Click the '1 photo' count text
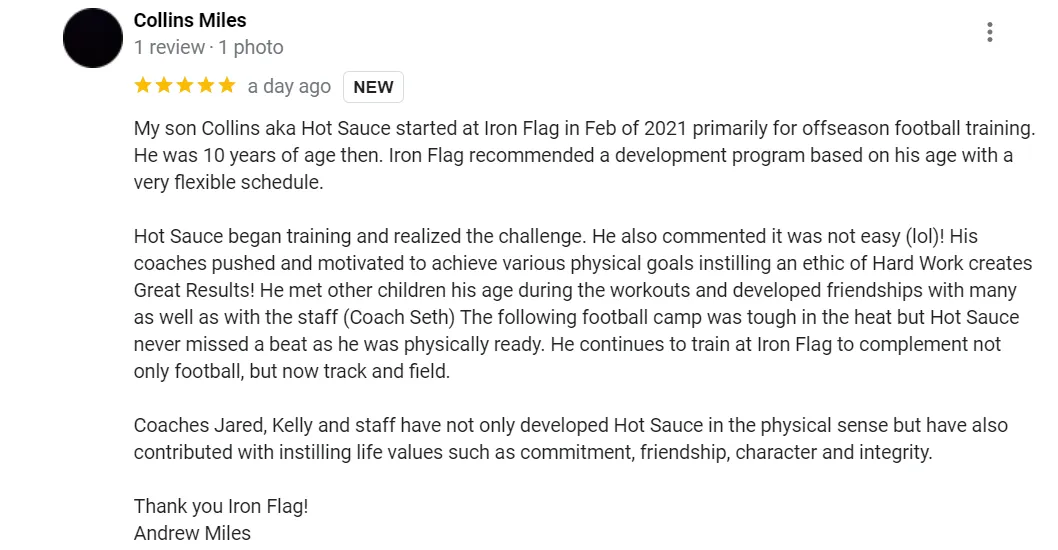Image resolution: width=1058 pixels, height=550 pixels. (x=250, y=47)
